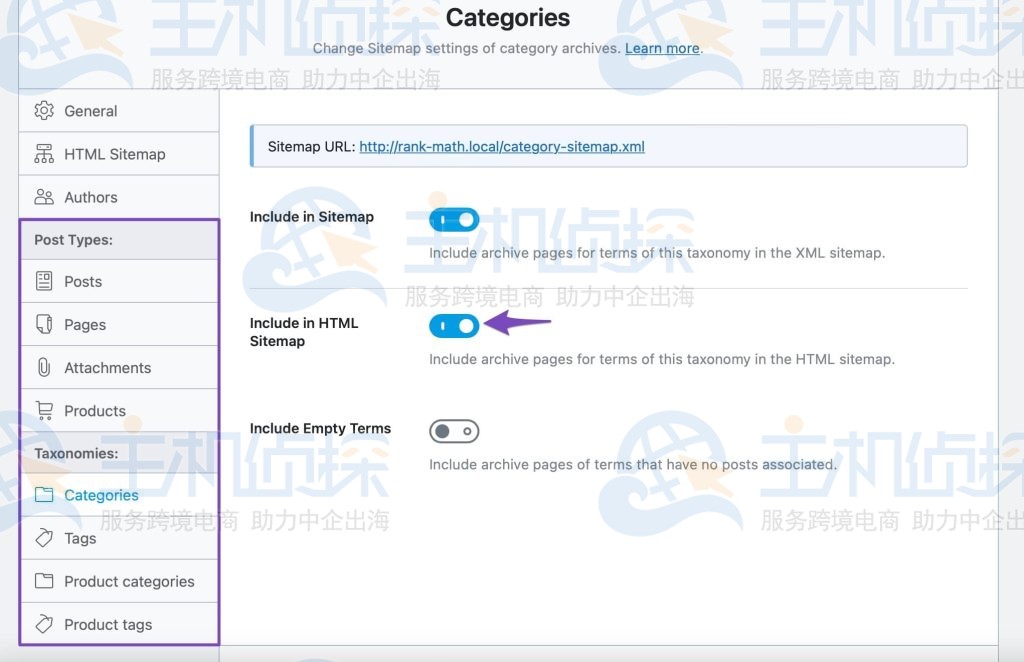Open the Authors settings section
1024x662 pixels.
pos(90,197)
